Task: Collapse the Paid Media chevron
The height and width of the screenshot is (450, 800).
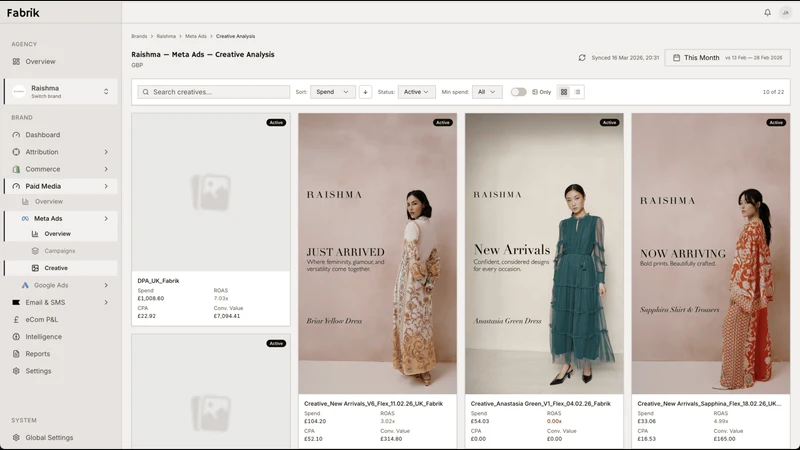Action: [106, 186]
